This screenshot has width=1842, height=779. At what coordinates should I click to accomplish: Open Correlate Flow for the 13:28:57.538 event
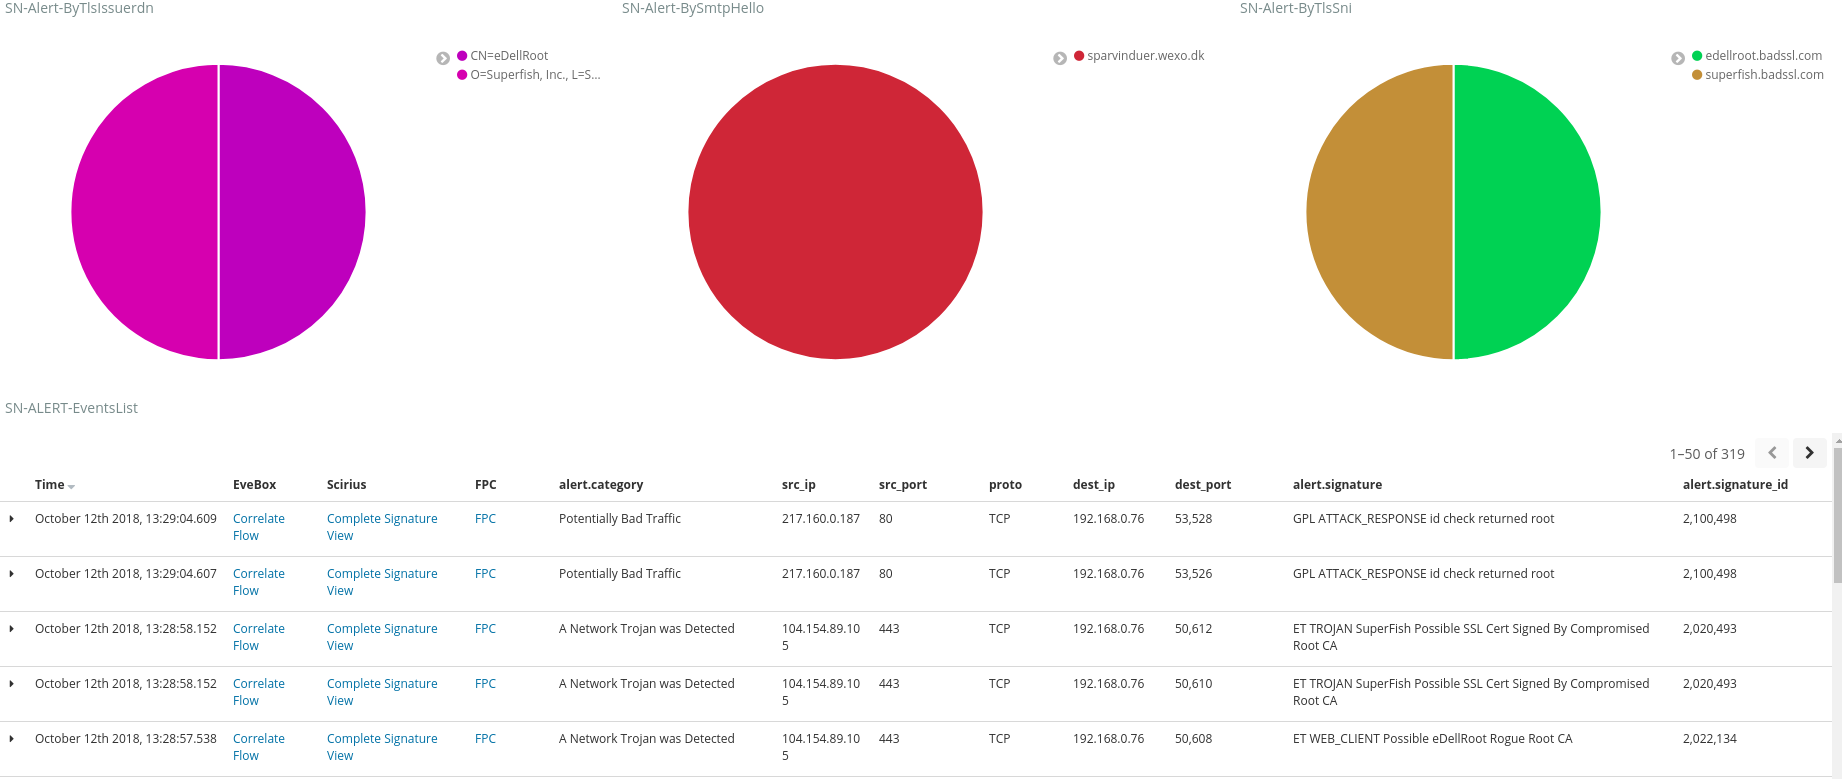coord(259,747)
